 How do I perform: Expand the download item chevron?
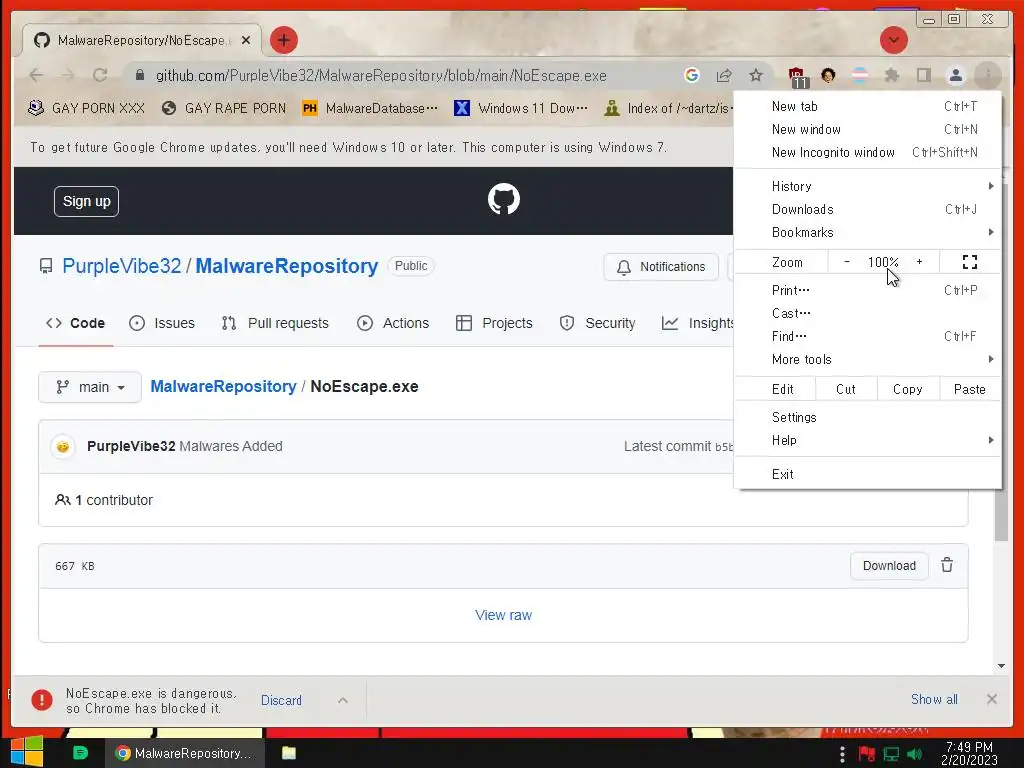point(343,700)
